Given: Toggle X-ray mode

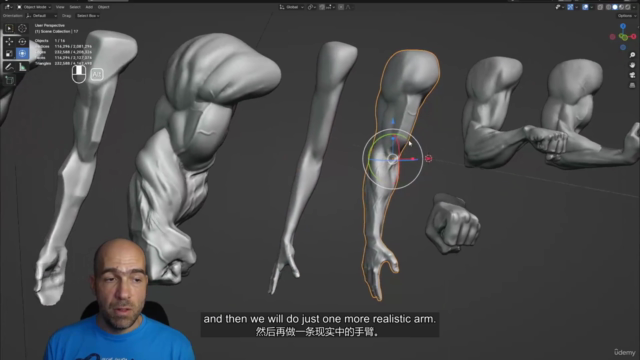Looking at the screenshot, I should (x=600, y=7).
